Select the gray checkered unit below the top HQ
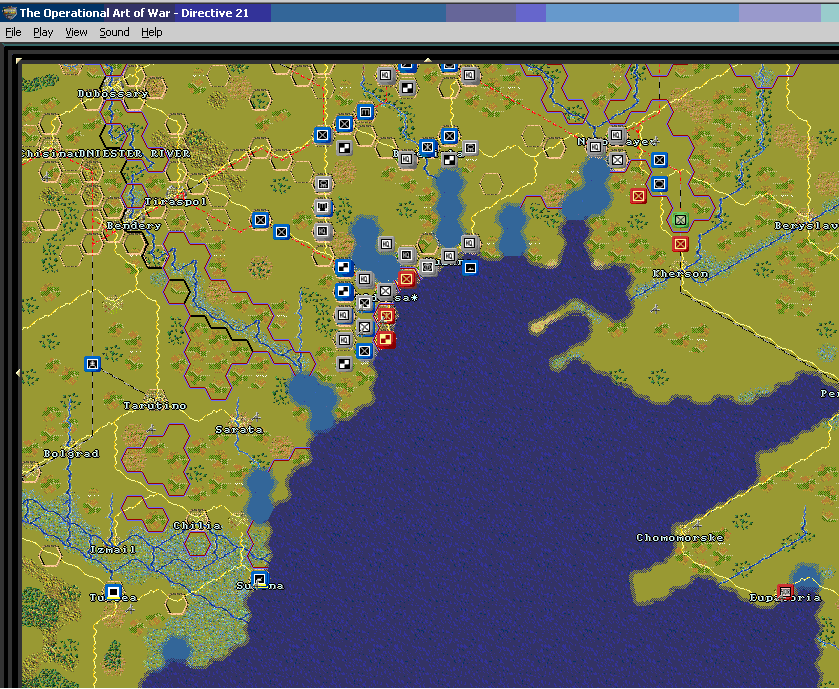The width and height of the screenshot is (839, 689). [x=407, y=88]
